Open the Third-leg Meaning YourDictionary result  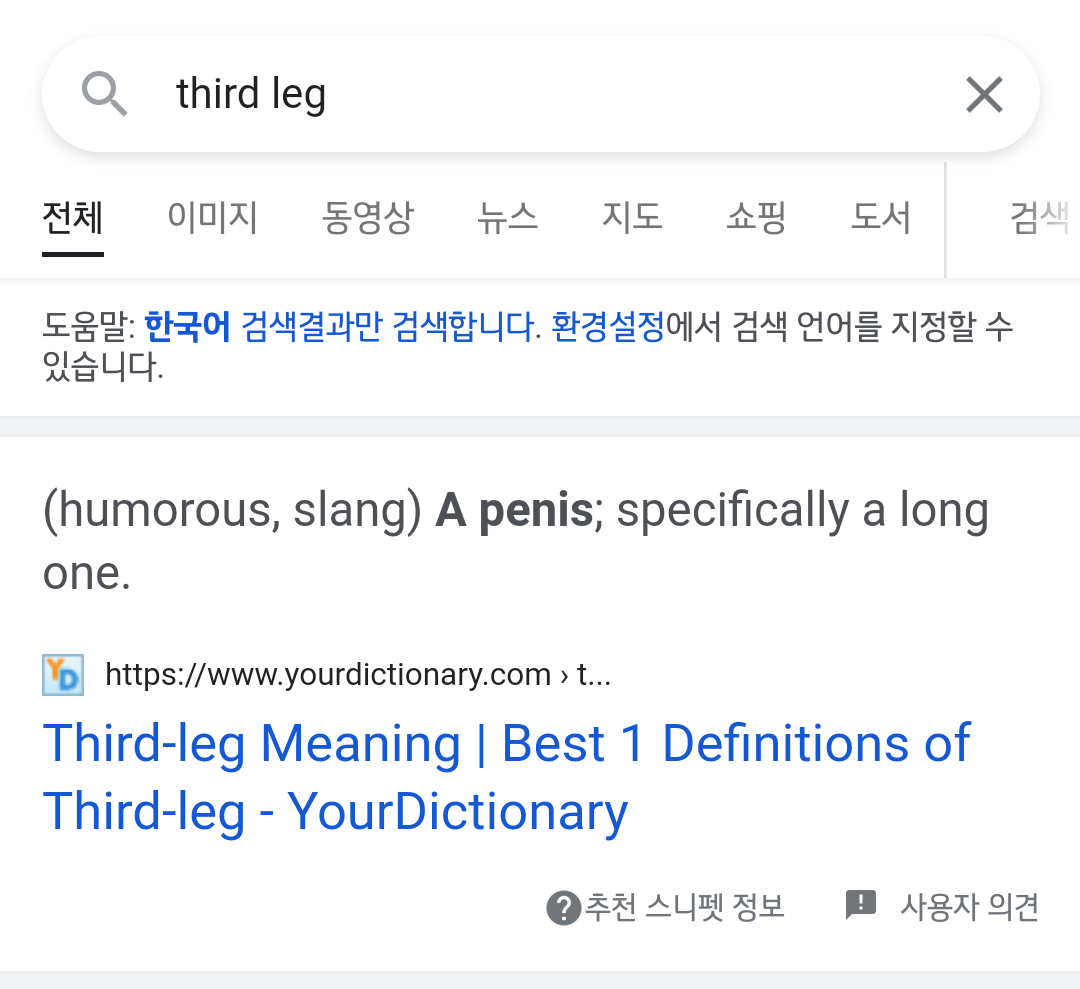click(x=506, y=778)
